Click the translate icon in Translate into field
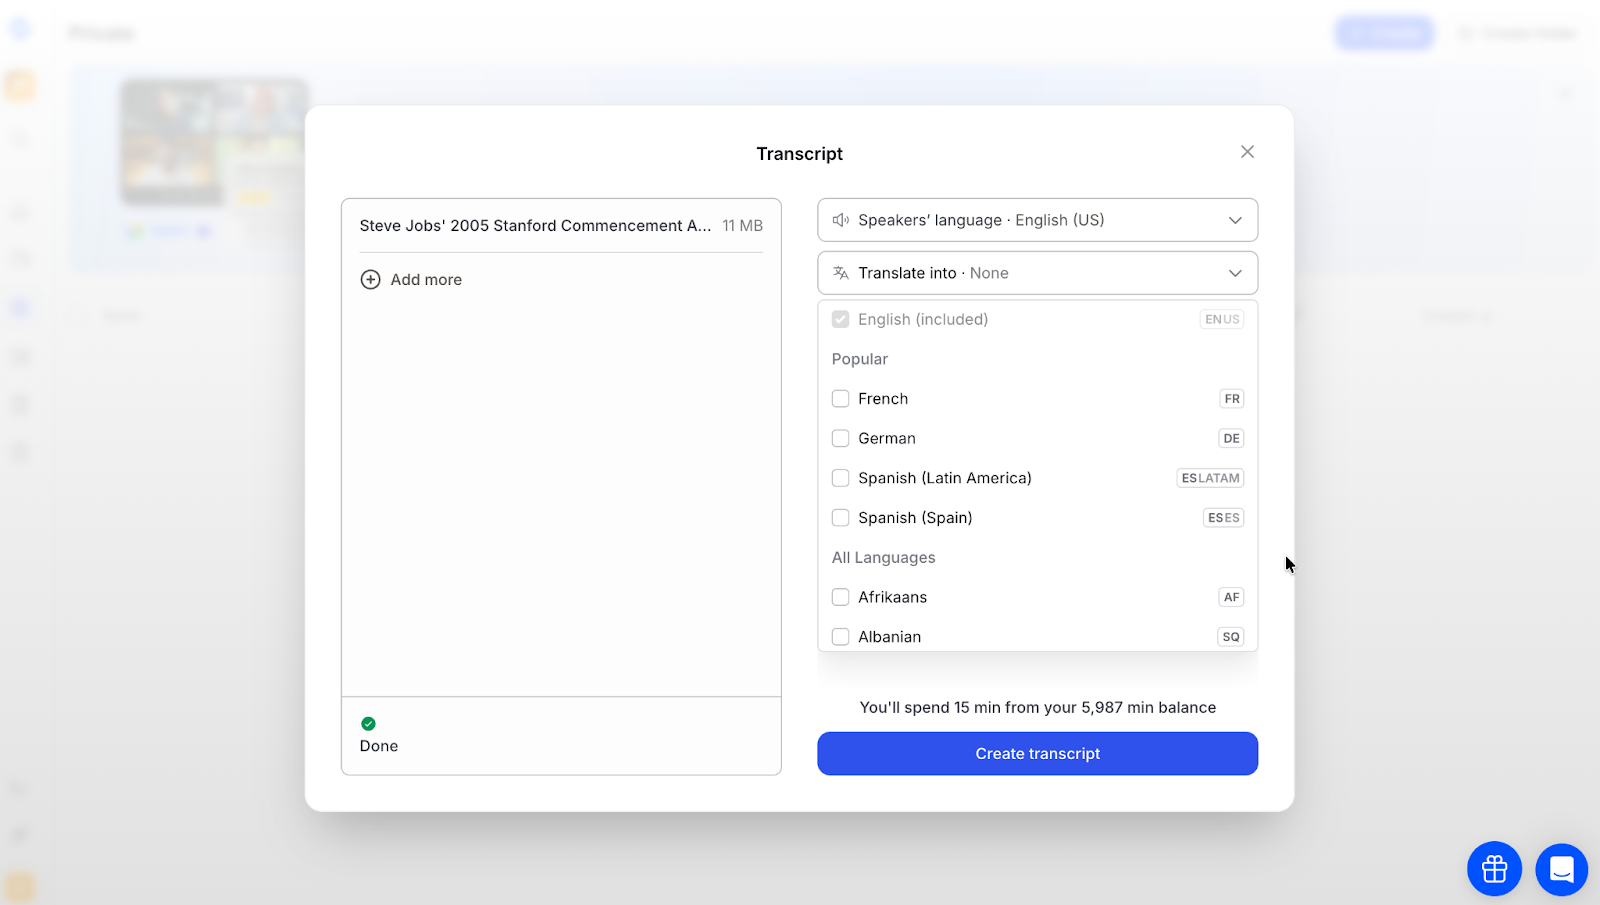Screen dimensions: 1600x905 [x=841, y=273]
